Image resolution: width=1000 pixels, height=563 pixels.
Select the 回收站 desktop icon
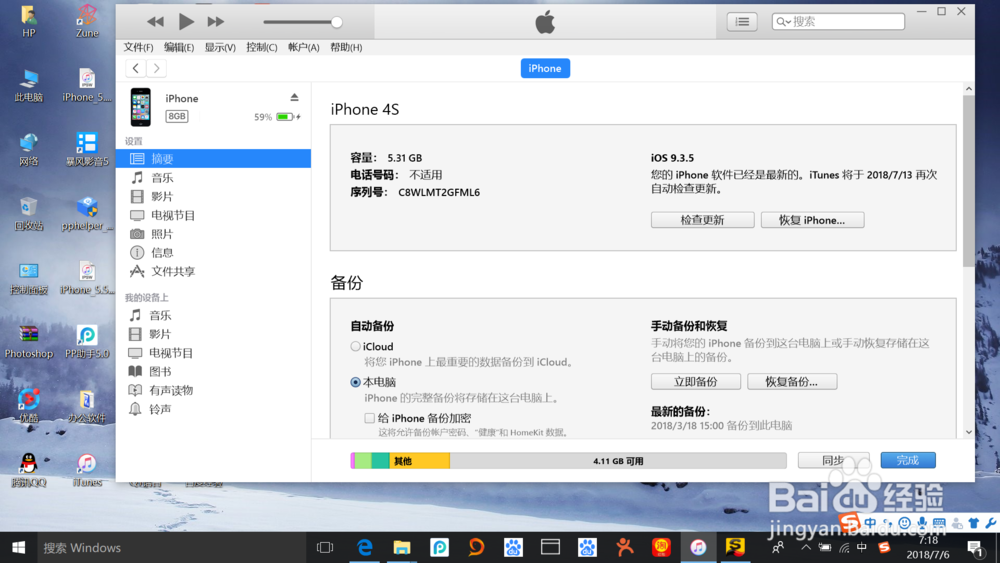29,214
